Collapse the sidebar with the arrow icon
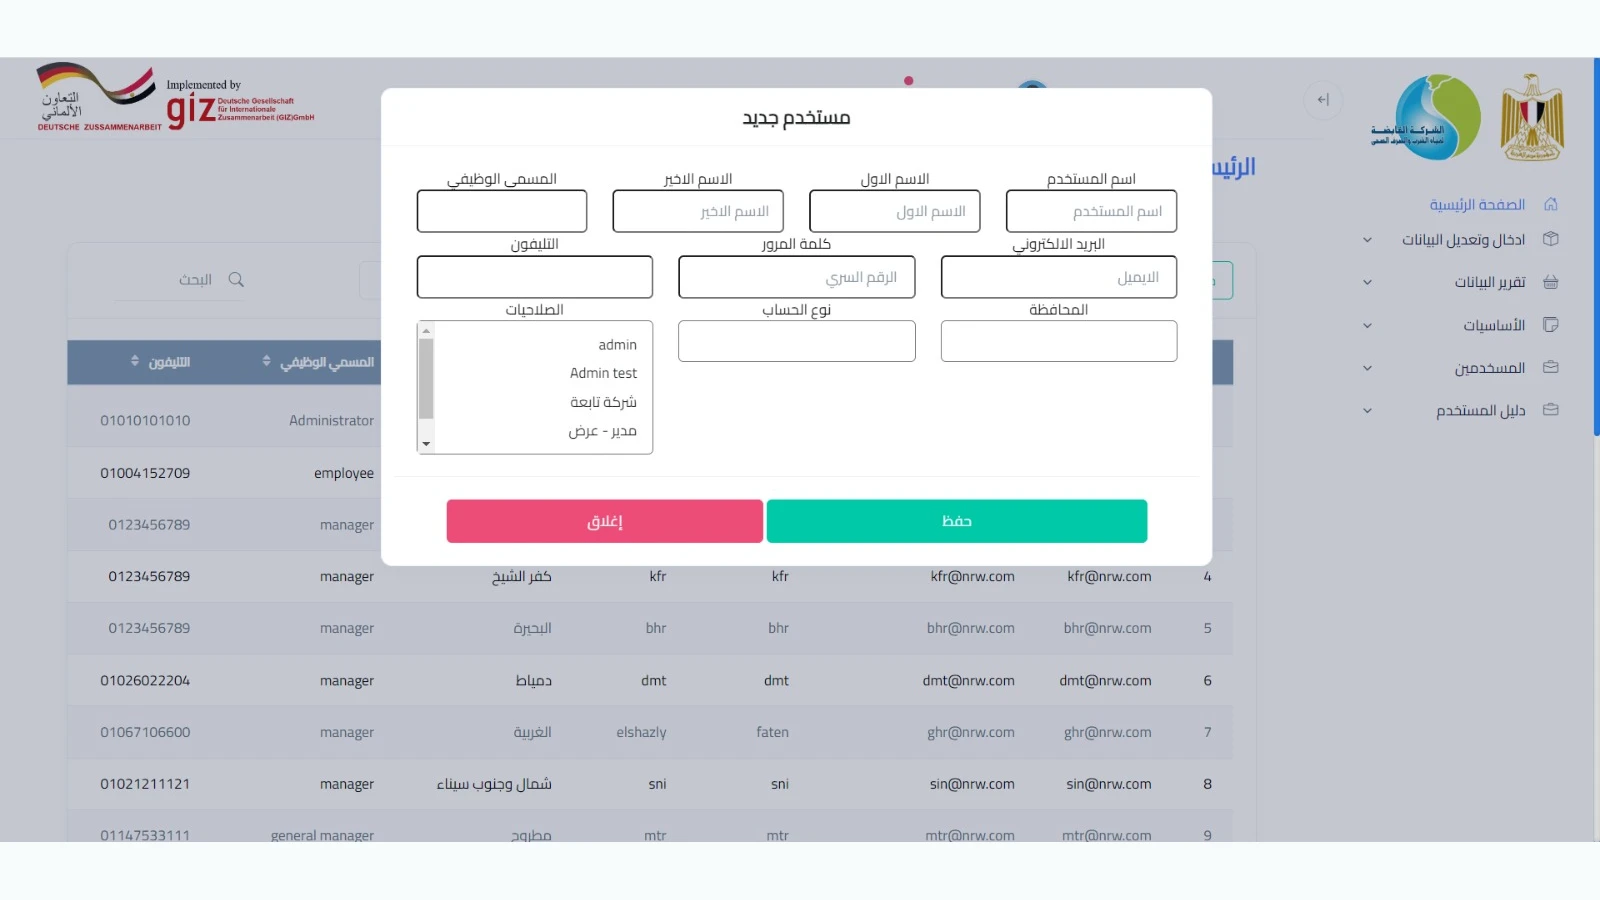 pos(1323,99)
